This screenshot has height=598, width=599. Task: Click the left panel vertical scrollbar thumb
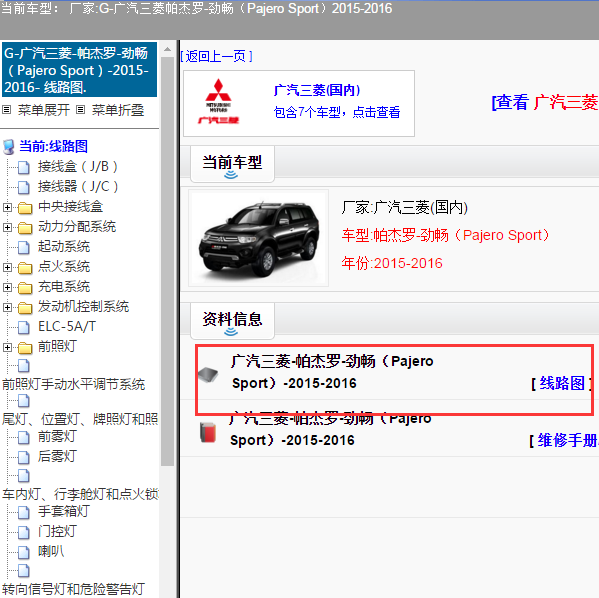pos(167,261)
